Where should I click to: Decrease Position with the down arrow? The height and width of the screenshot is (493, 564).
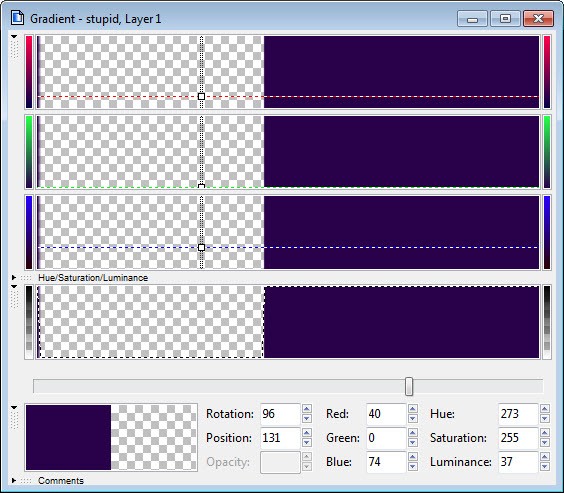(306, 443)
